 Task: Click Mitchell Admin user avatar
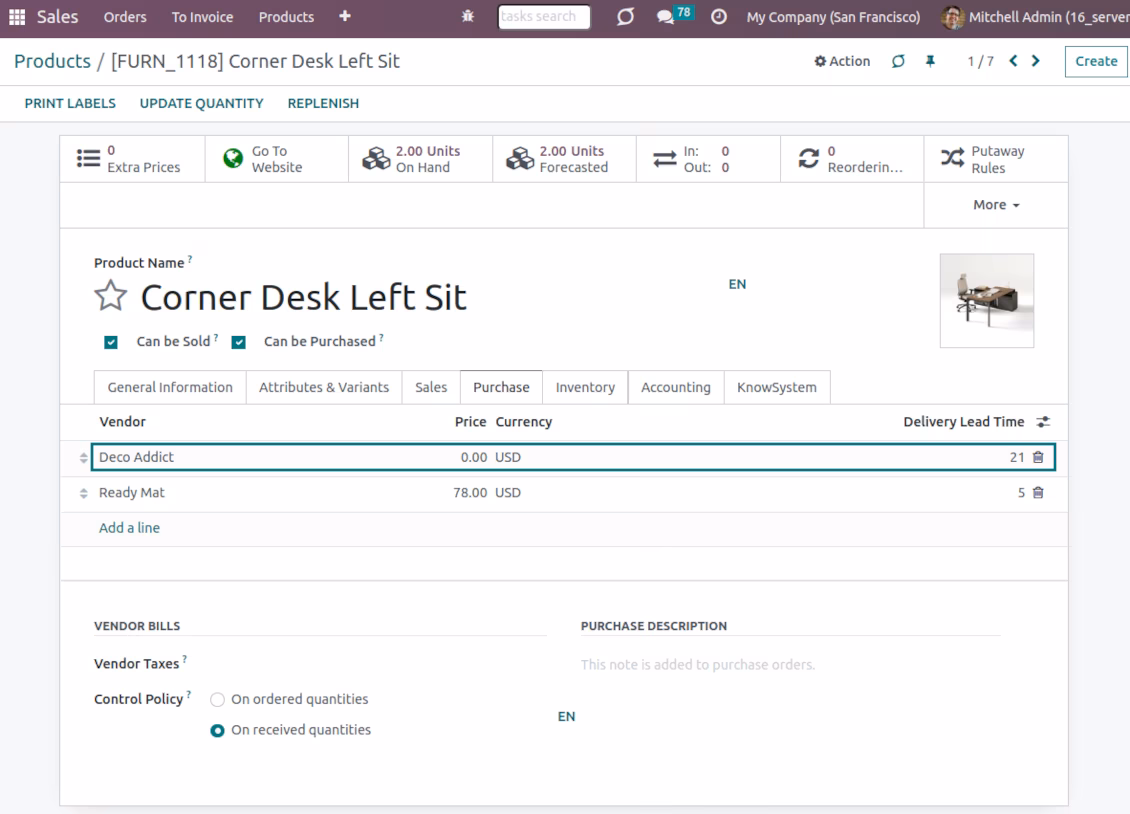[x=953, y=17]
